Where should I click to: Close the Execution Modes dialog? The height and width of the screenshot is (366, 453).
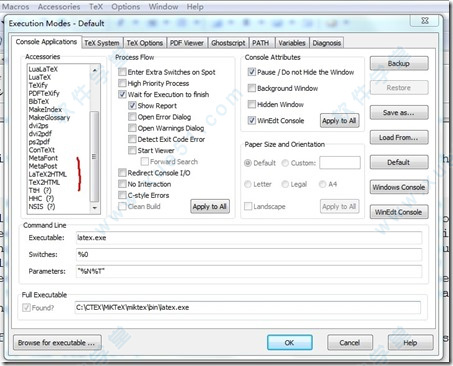pyautogui.click(x=425, y=21)
